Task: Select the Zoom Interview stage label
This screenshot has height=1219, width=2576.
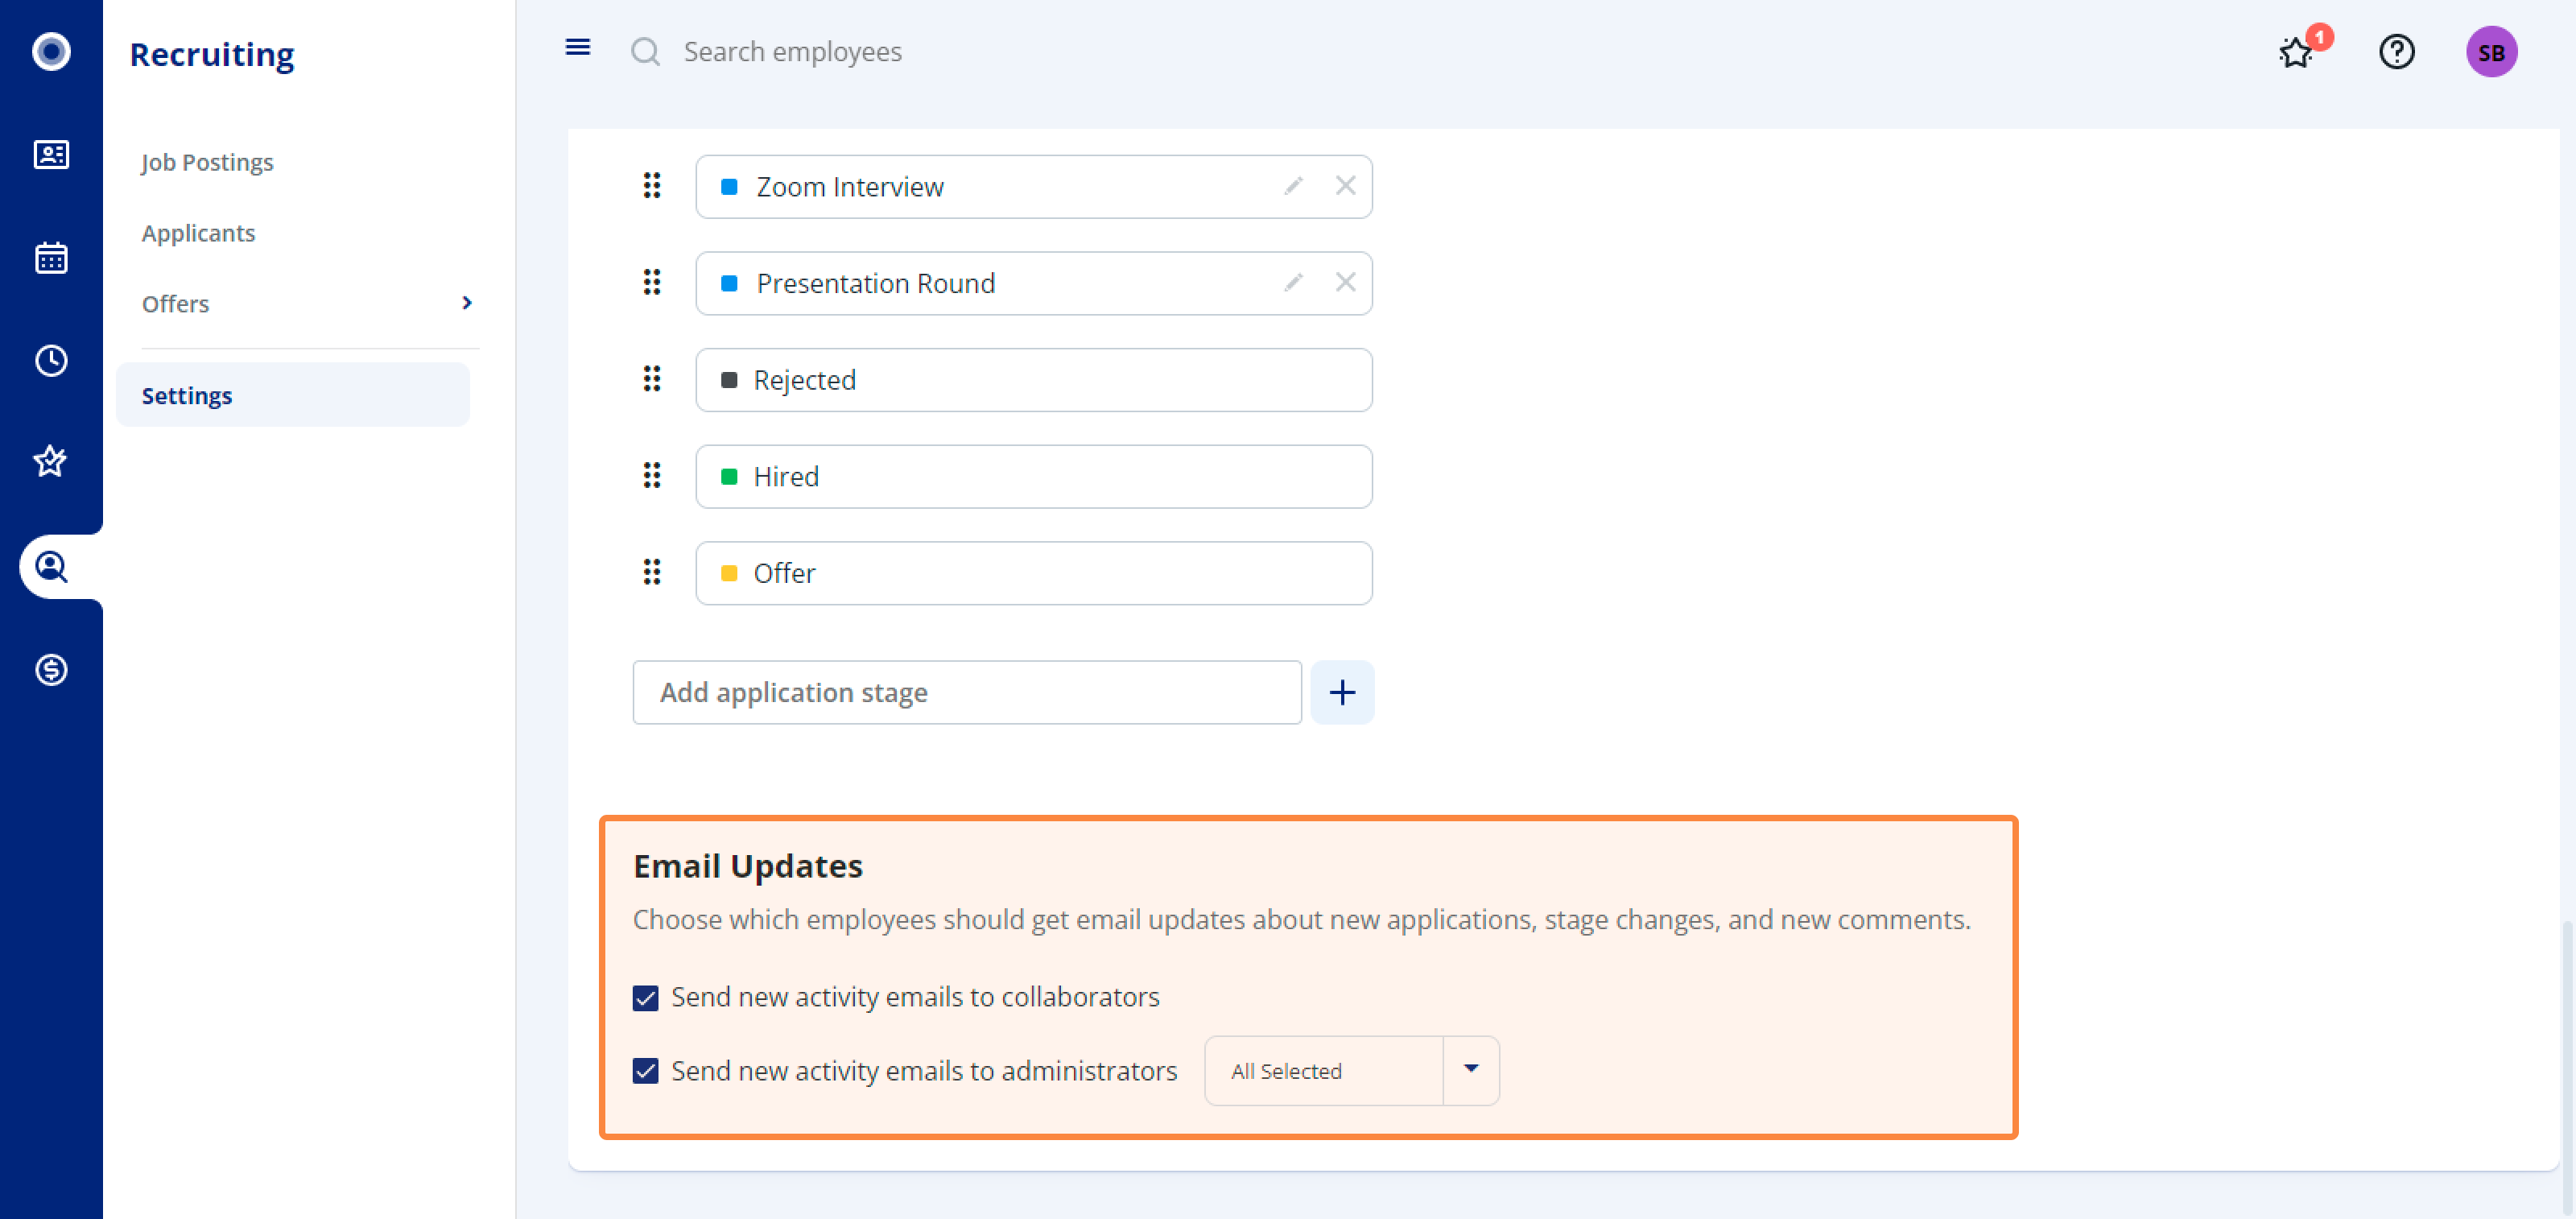Action: tap(850, 187)
